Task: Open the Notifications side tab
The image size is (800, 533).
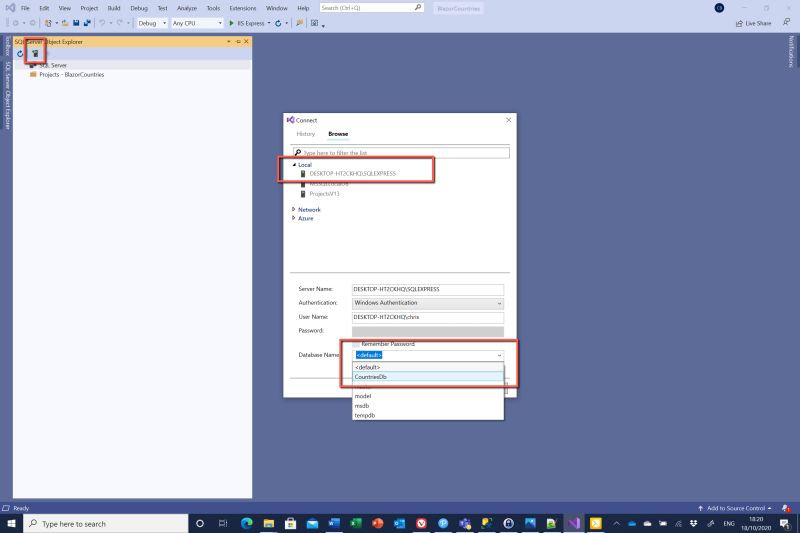Action: coord(791,51)
